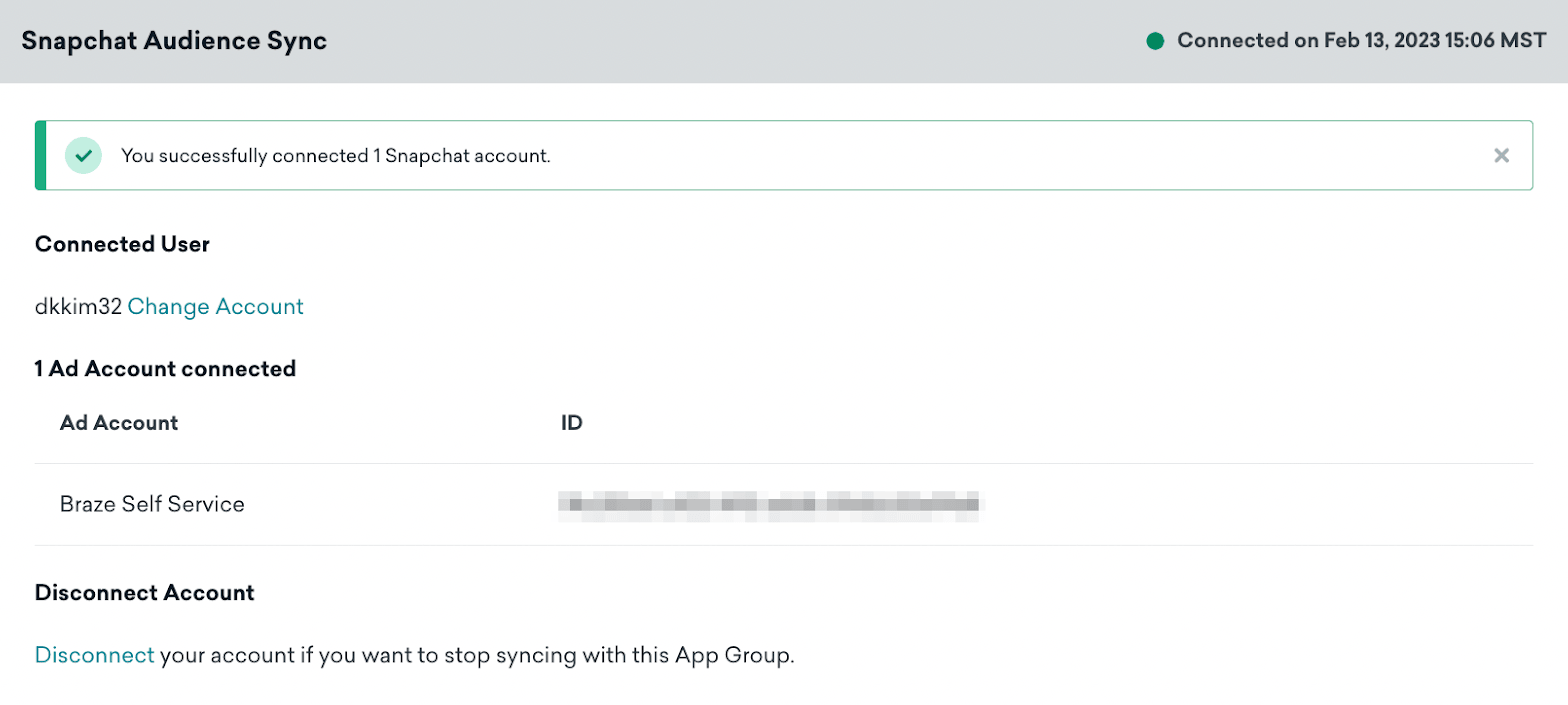This screenshot has height=705, width=1568.
Task: Click the green connected status dot
Action: 1155,41
